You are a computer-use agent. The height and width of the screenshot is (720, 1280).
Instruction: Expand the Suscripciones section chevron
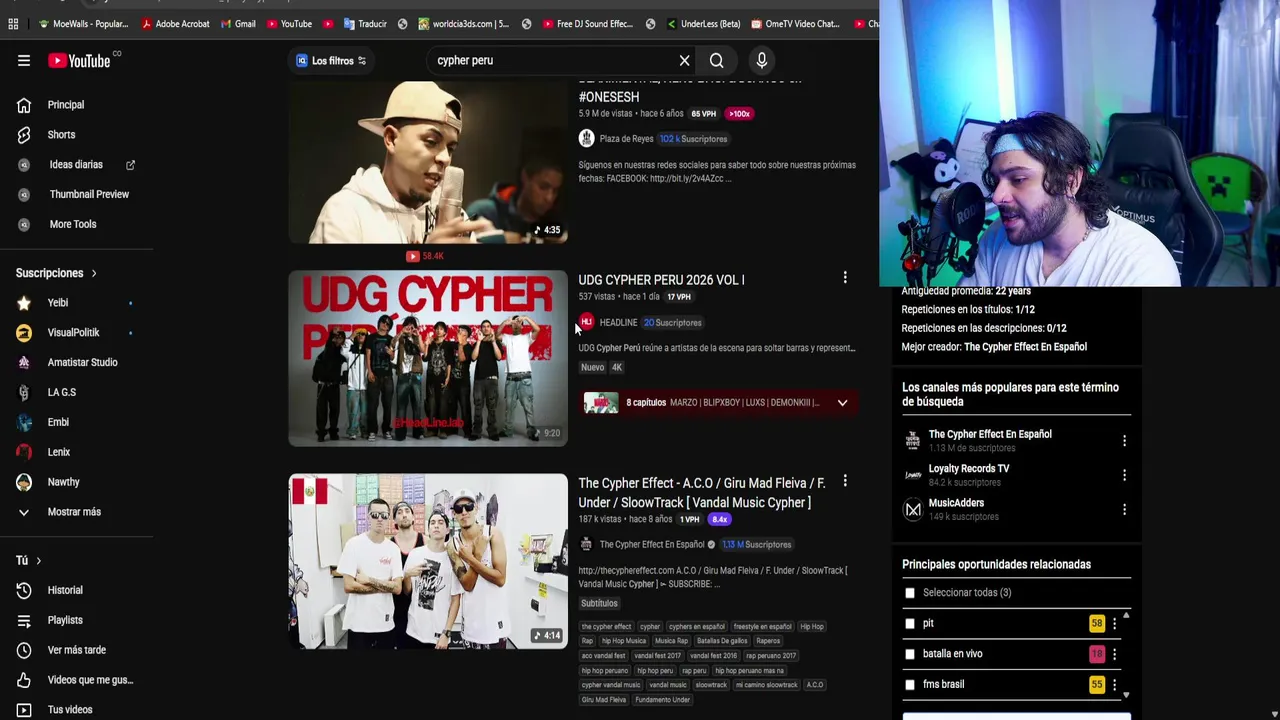tap(94, 274)
